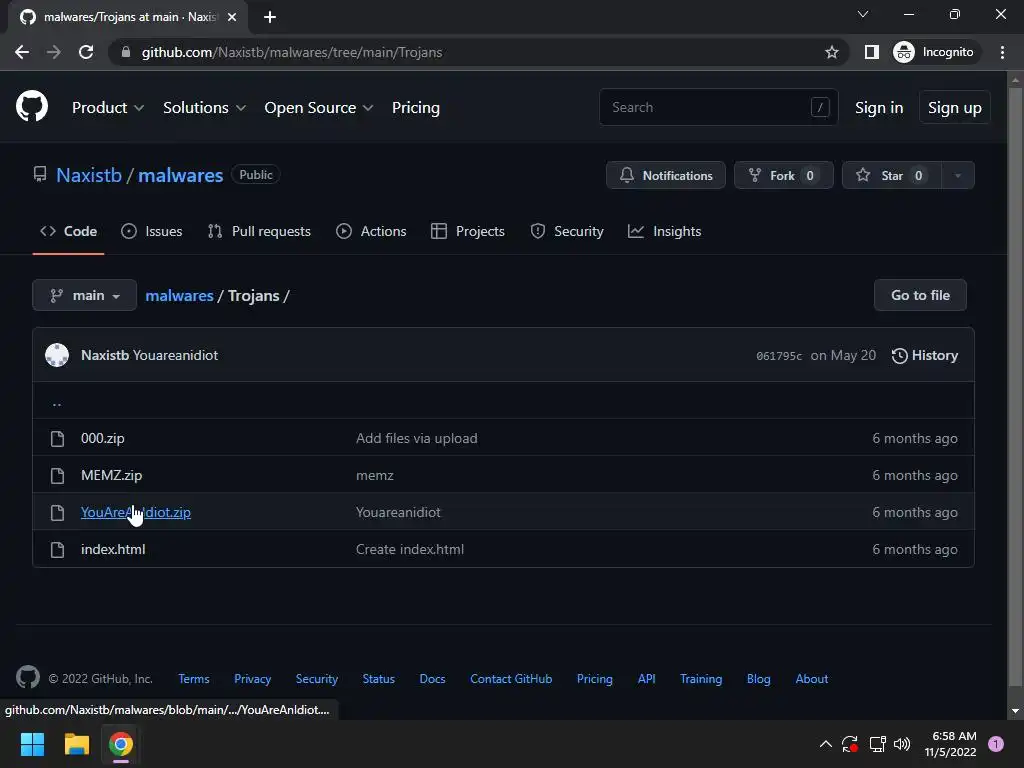Open malwares repository title link
The image size is (1024, 768).
pos(181,175)
